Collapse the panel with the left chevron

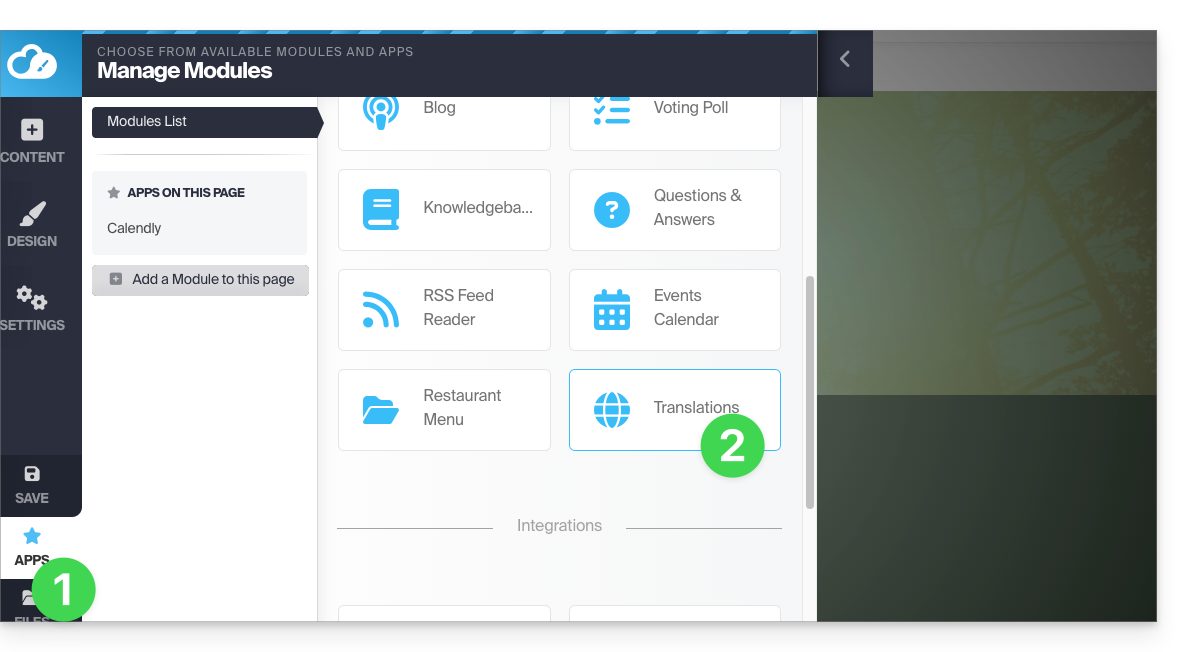pos(845,59)
